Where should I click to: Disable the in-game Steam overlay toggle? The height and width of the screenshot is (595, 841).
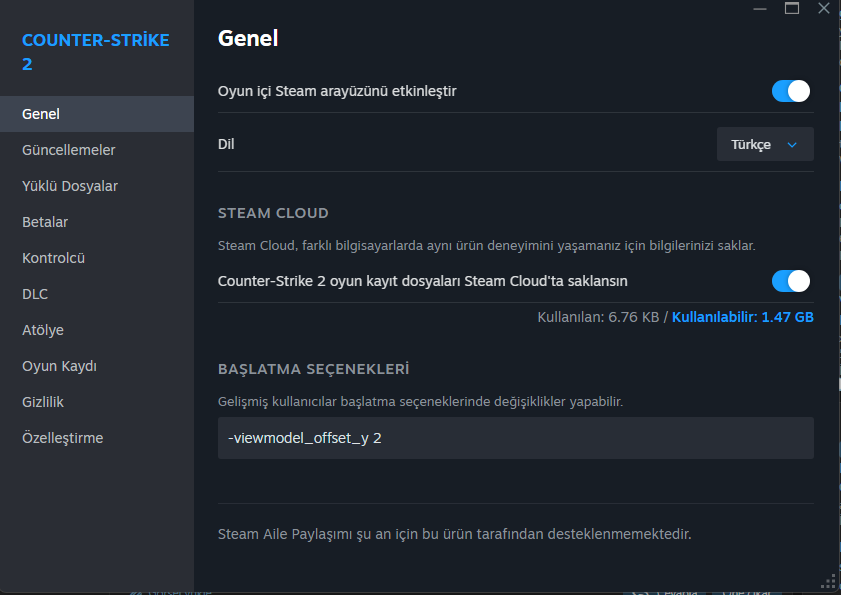pyautogui.click(x=790, y=91)
